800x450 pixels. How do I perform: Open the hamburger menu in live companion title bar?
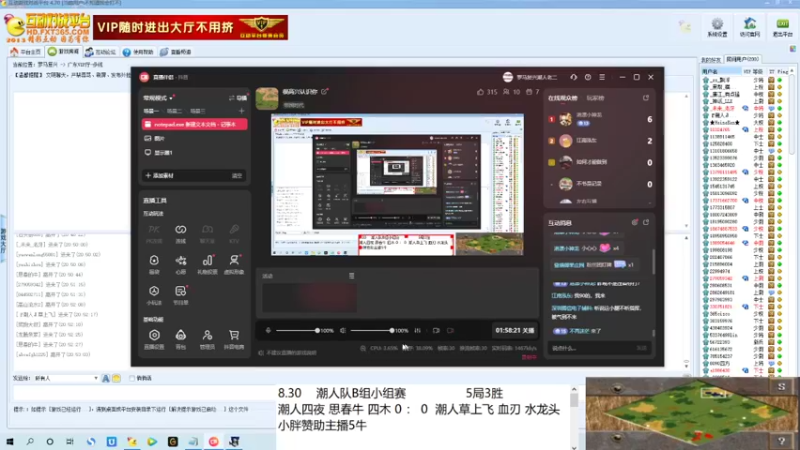(x=602, y=77)
